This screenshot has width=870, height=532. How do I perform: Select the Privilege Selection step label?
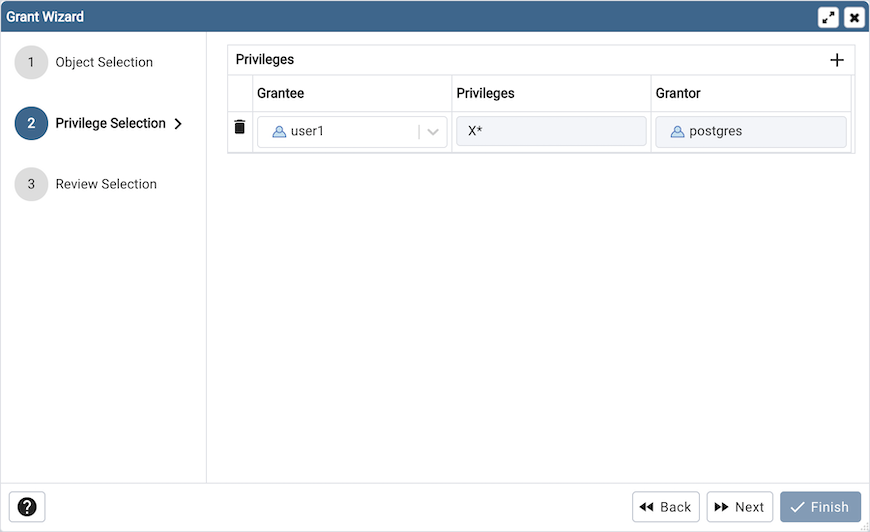tap(110, 123)
